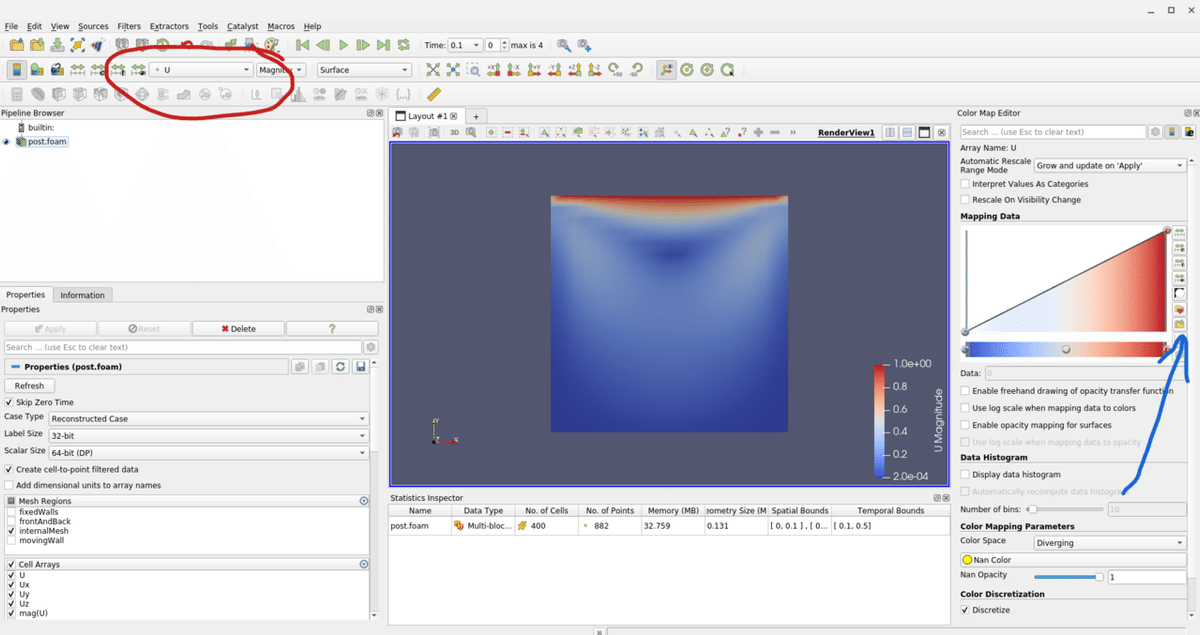Toggle visibility eye of post.foam
Viewport: 1200px width, 635px height.
pos(7,142)
